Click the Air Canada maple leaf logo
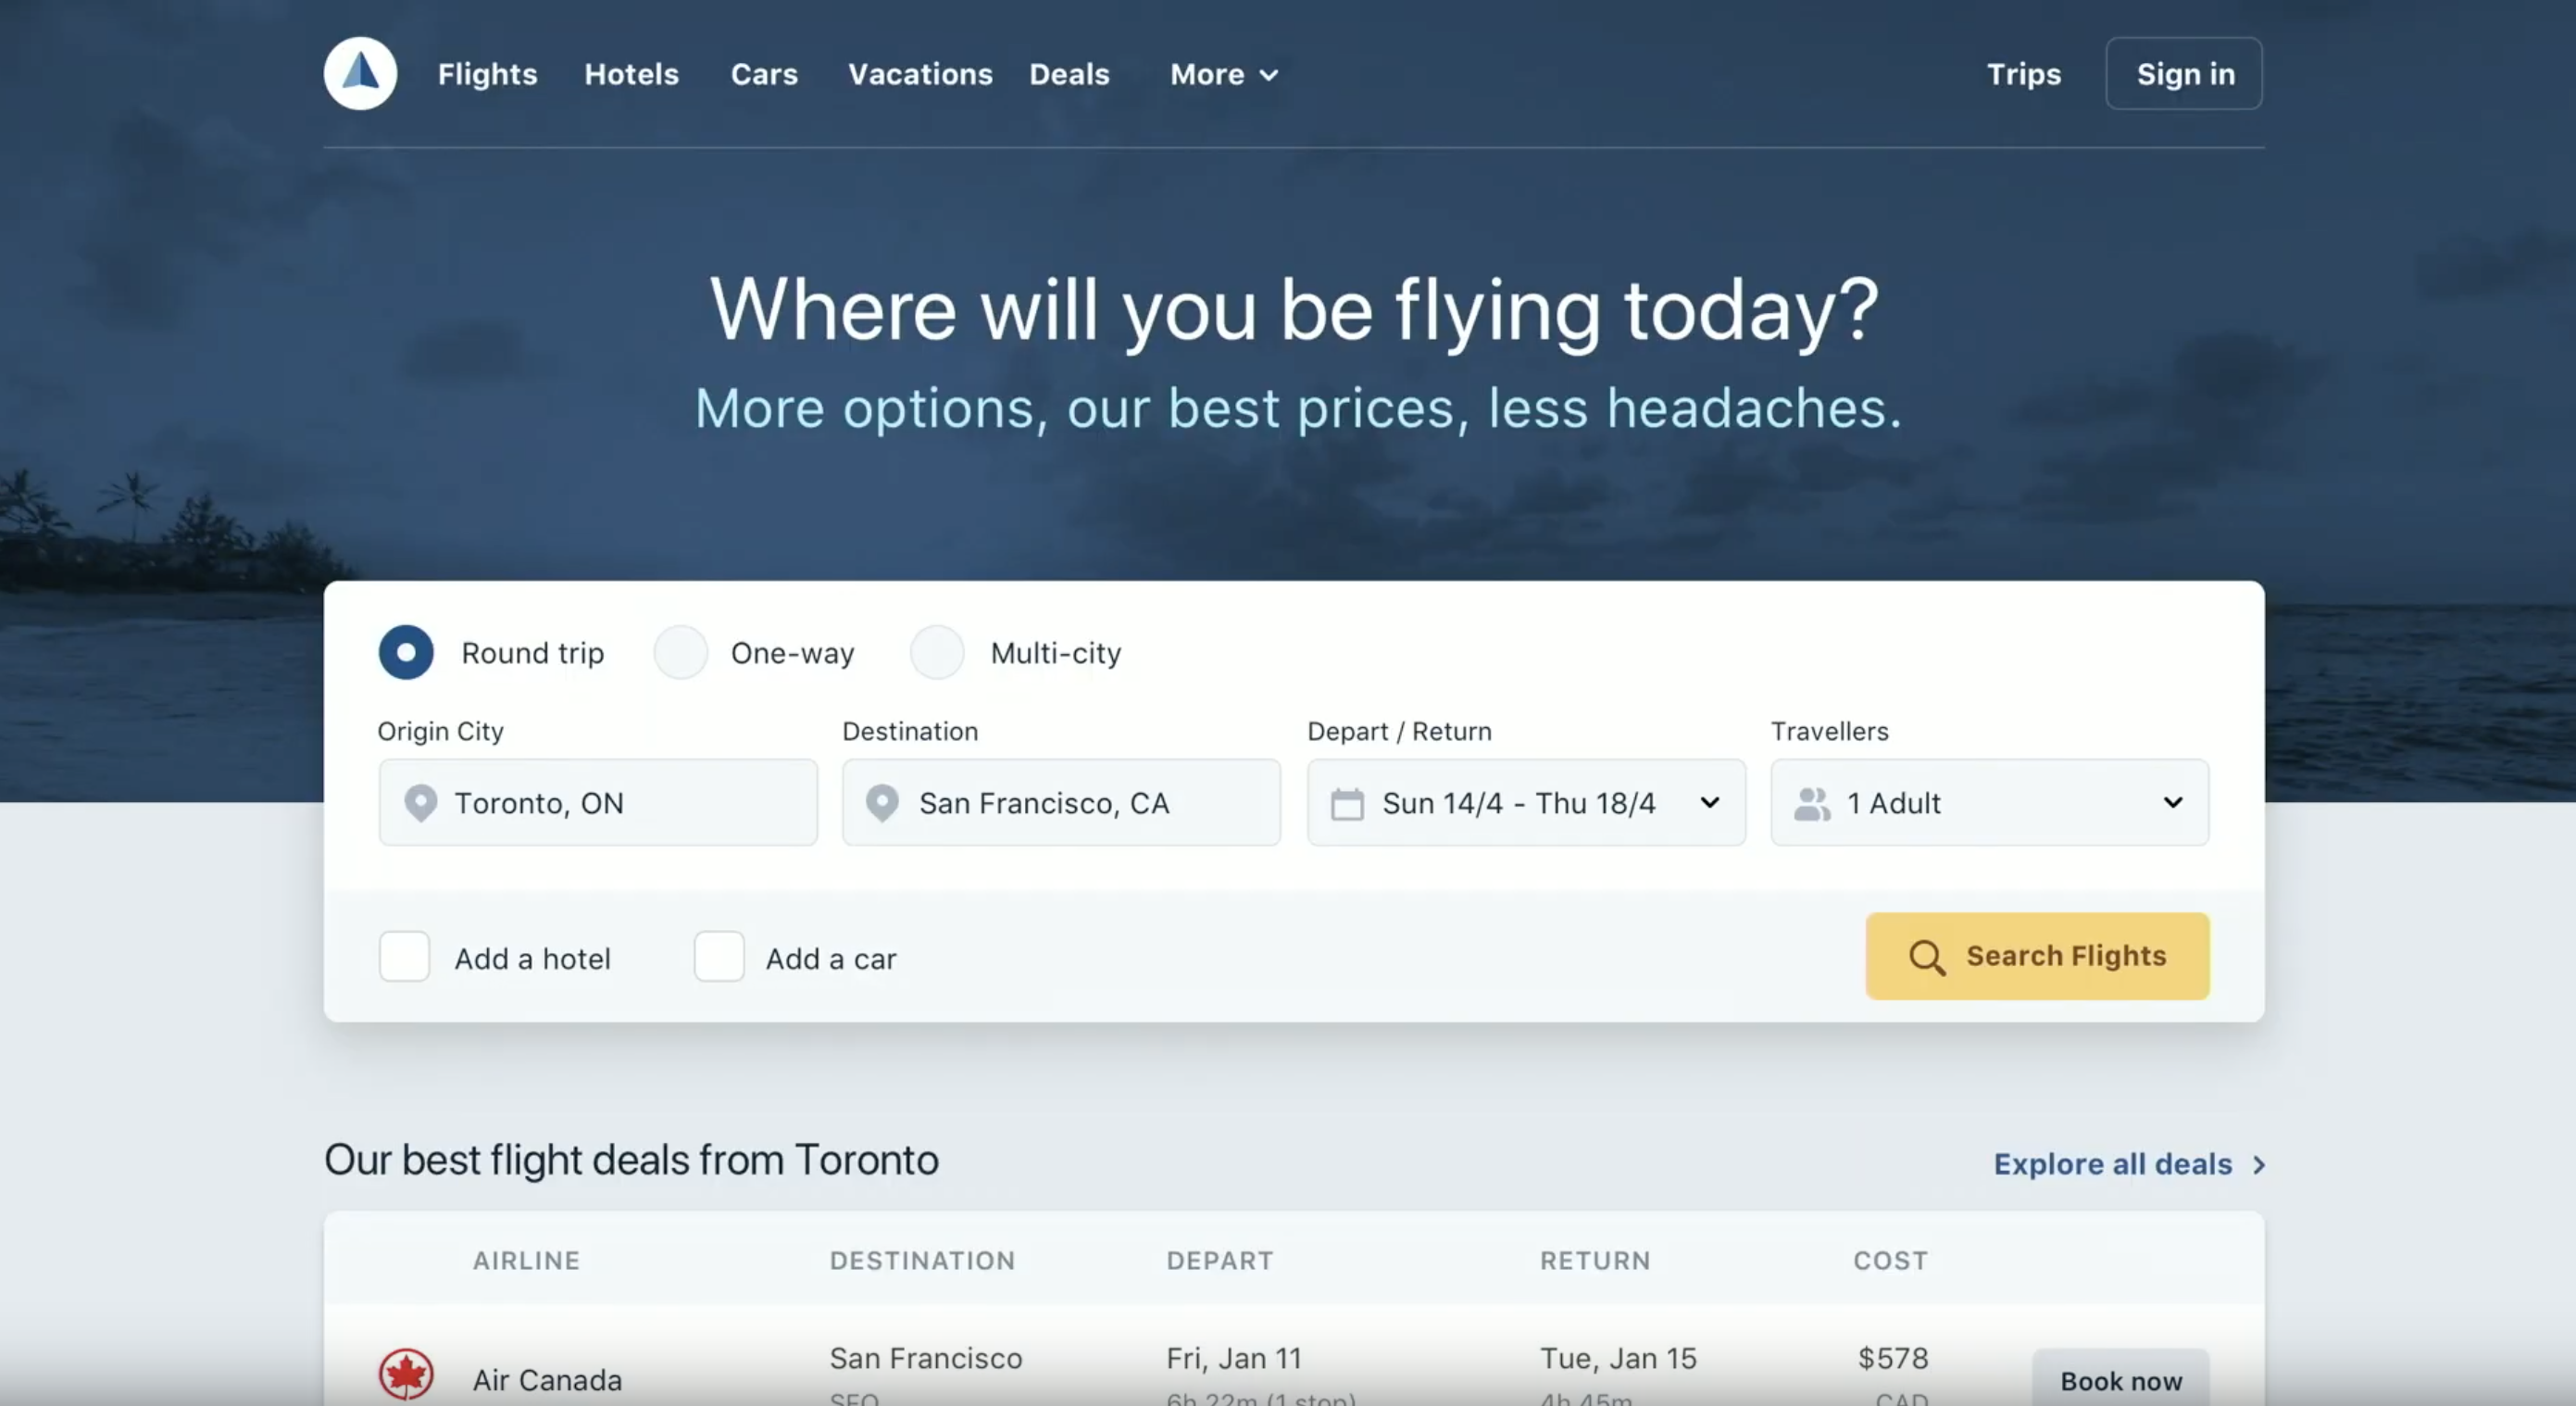2576x1406 pixels. (406, 1374)
